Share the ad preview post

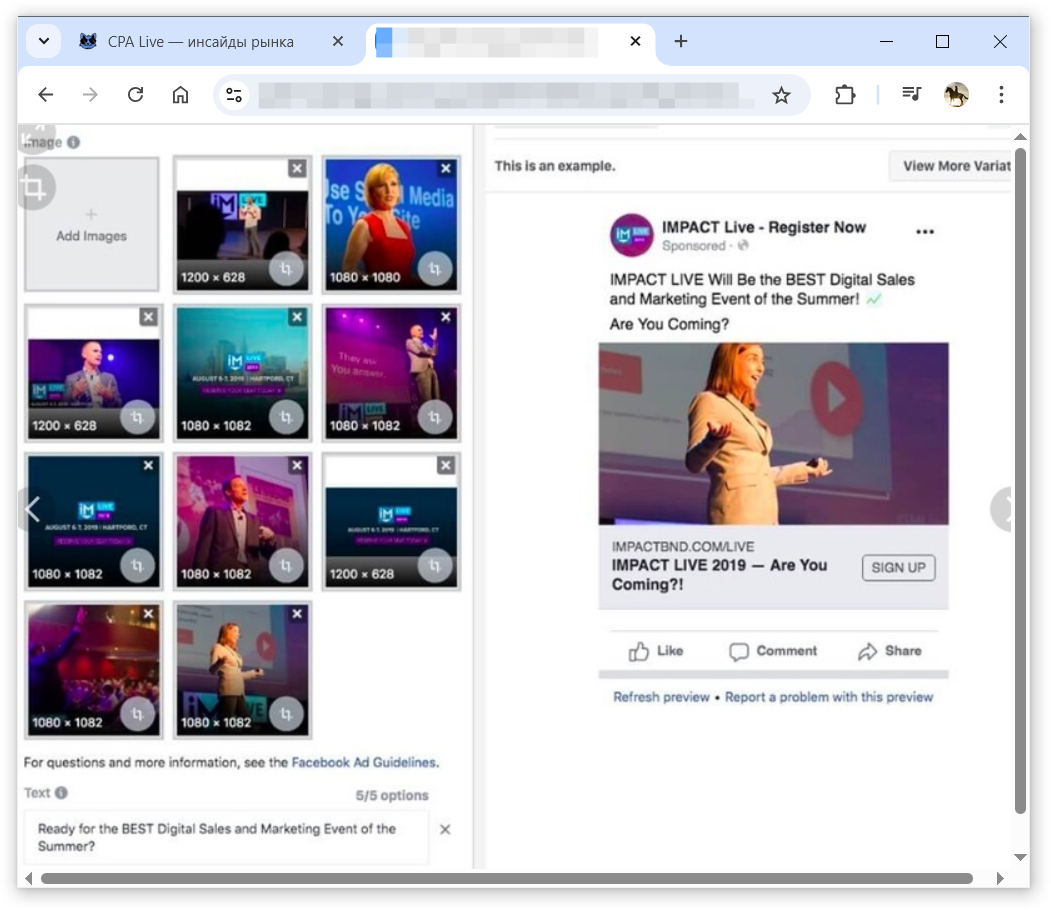pyautogui.click(x=889, y=651)
